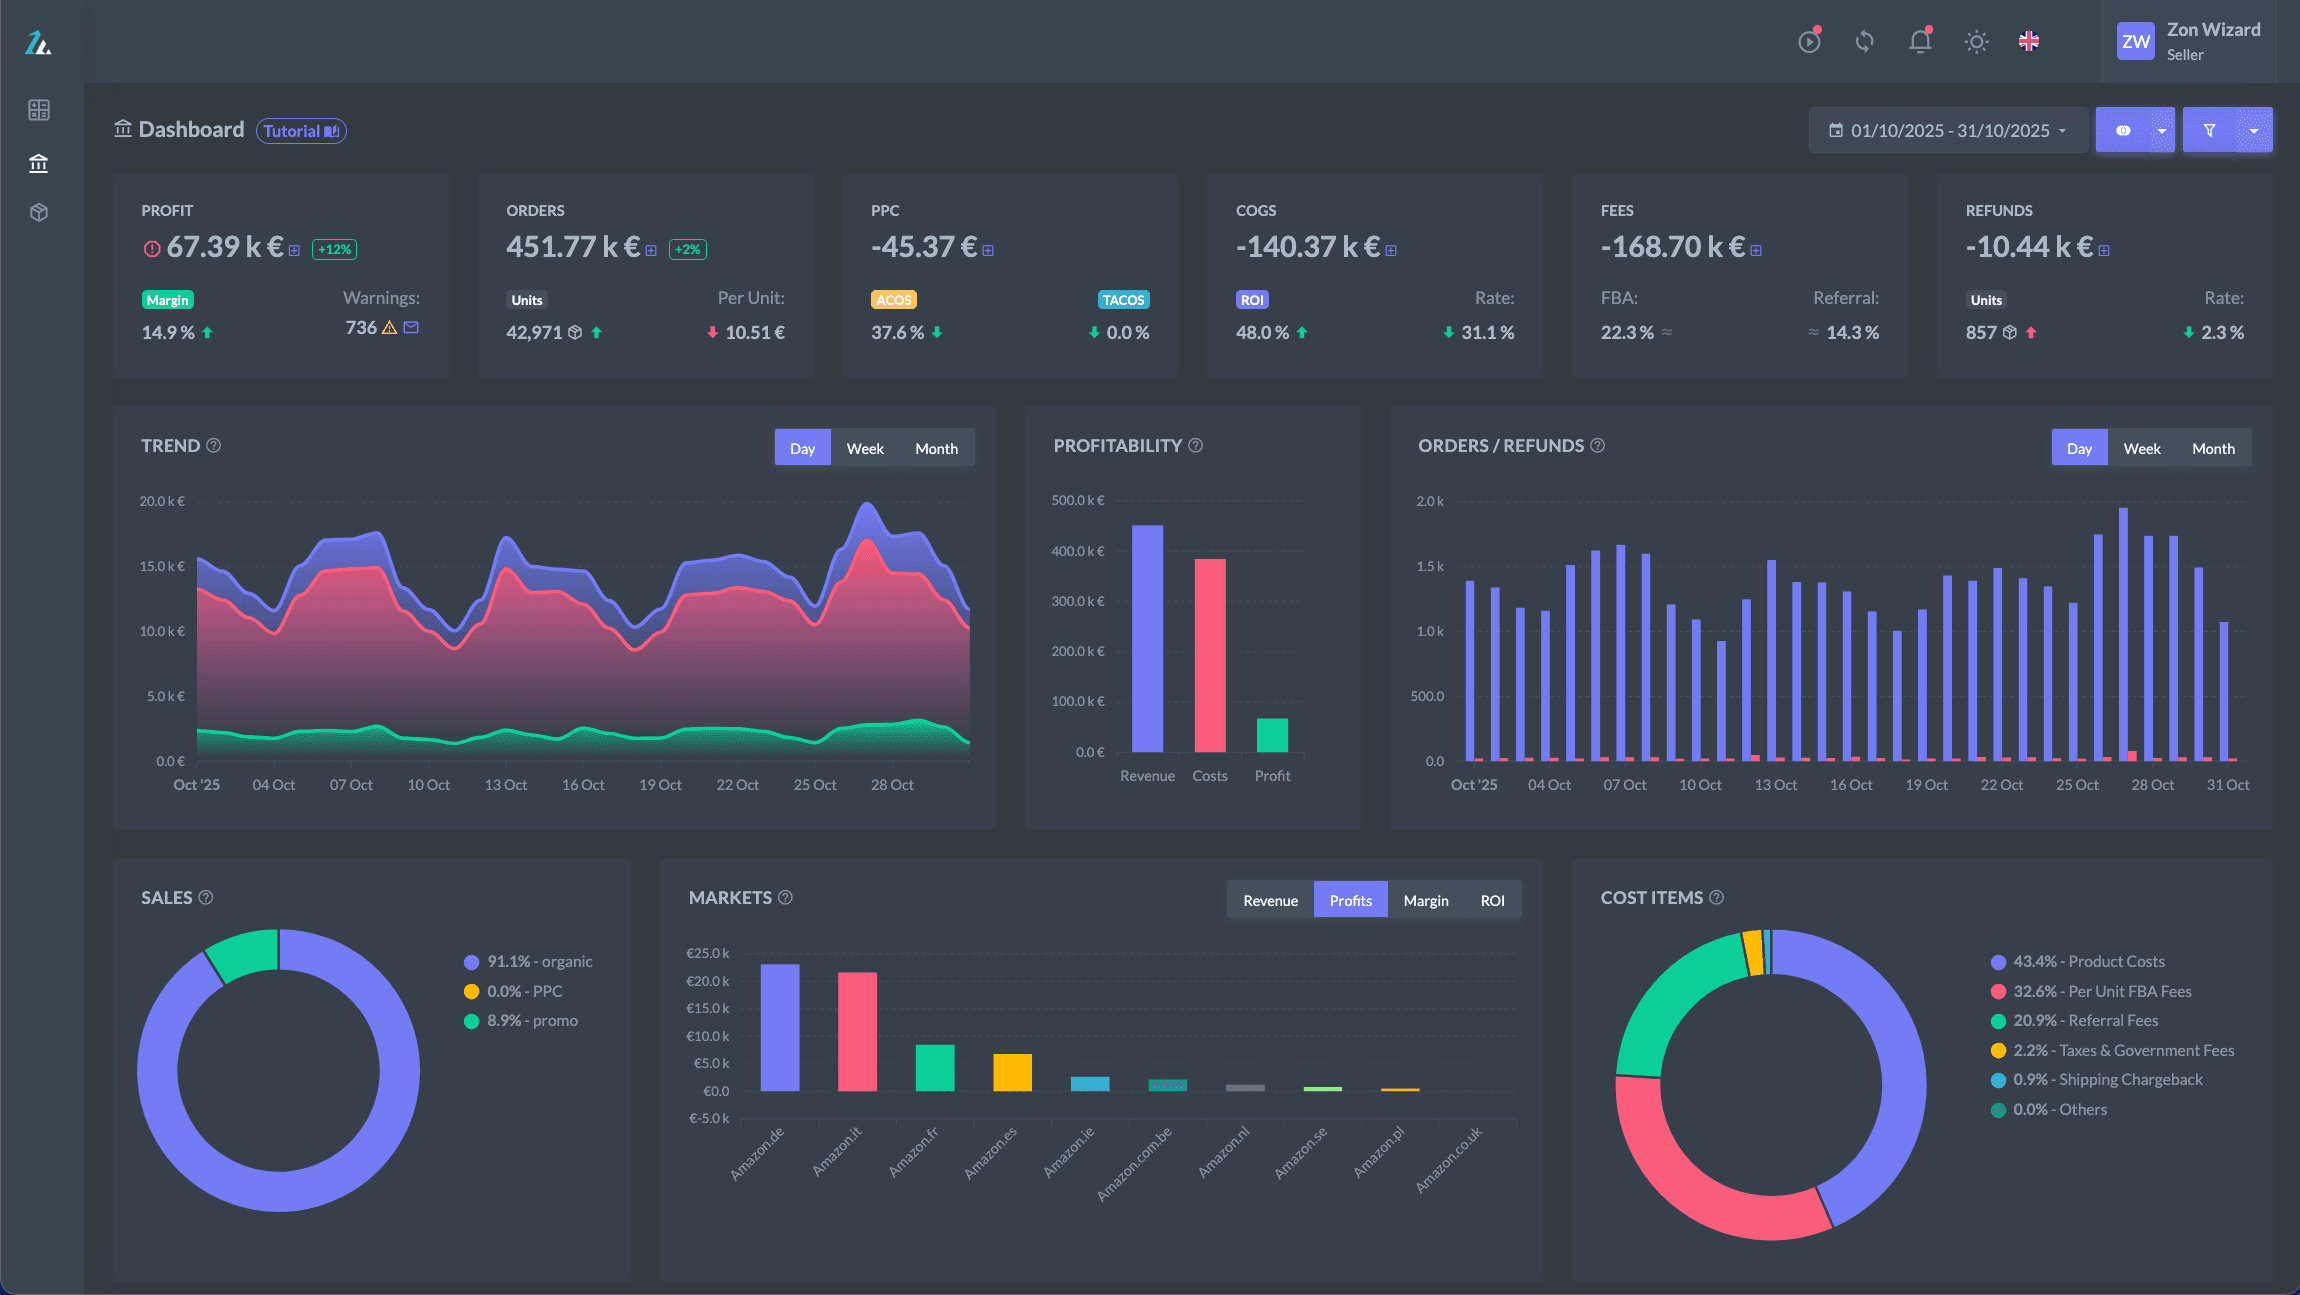Expand profit value plus icon
Image resolution: width=2300 pixels, height=1295 pixels.
pos(294,251)
